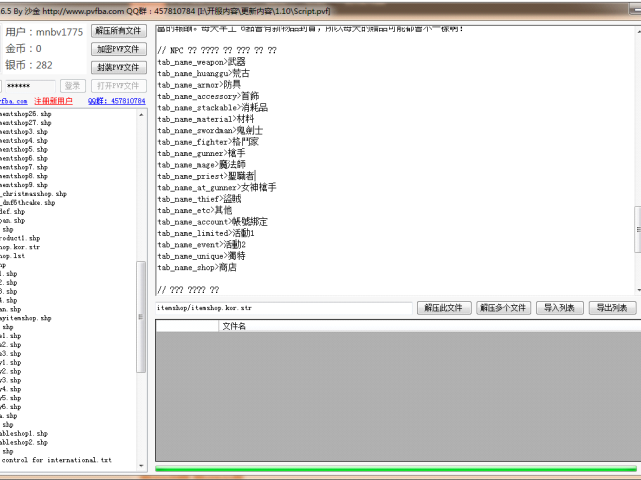Click the 加密PVF文件 button
The height and width of the screenshot is (480, 641).
(116, 49)
